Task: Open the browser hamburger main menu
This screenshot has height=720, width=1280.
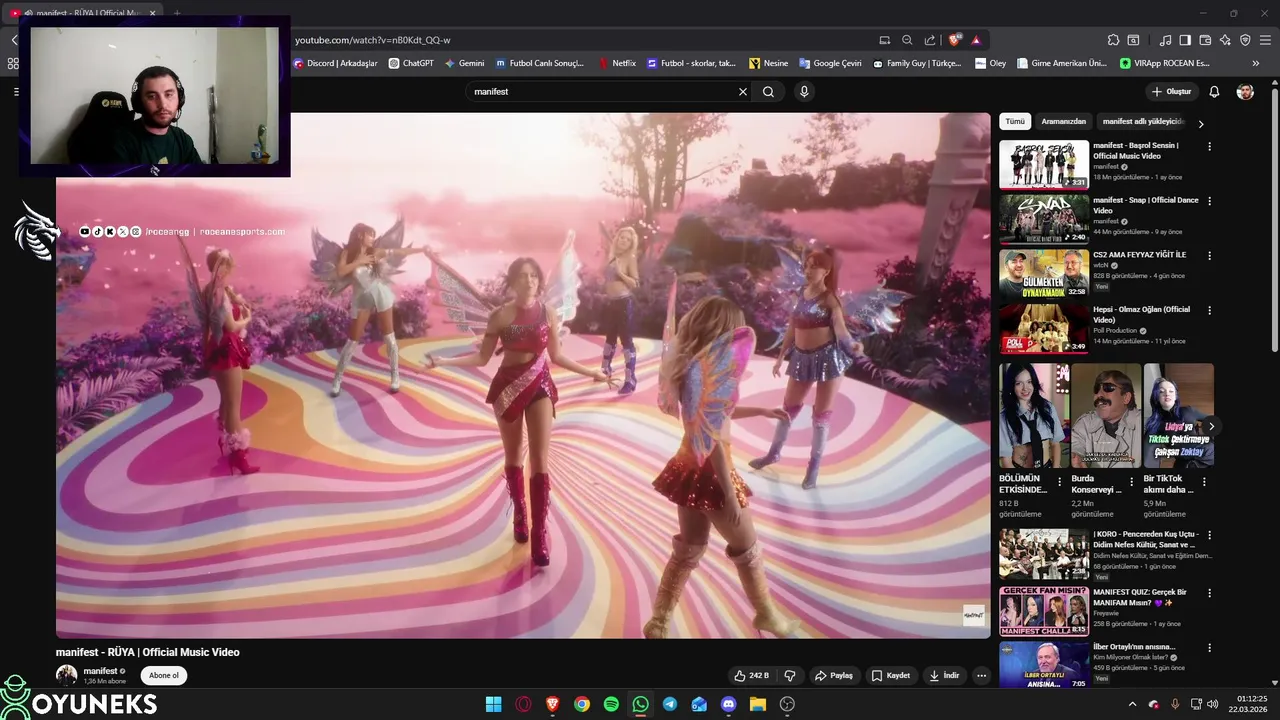Action: pos(1265,40)
